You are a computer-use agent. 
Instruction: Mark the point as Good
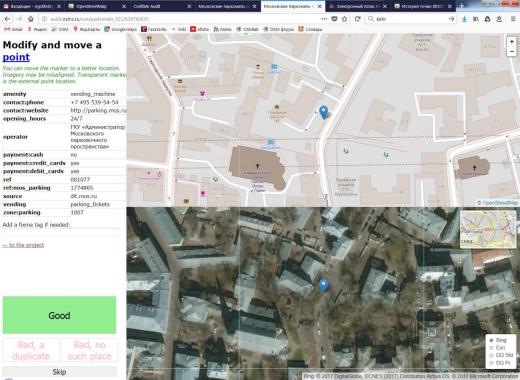(x=59, y=315)
